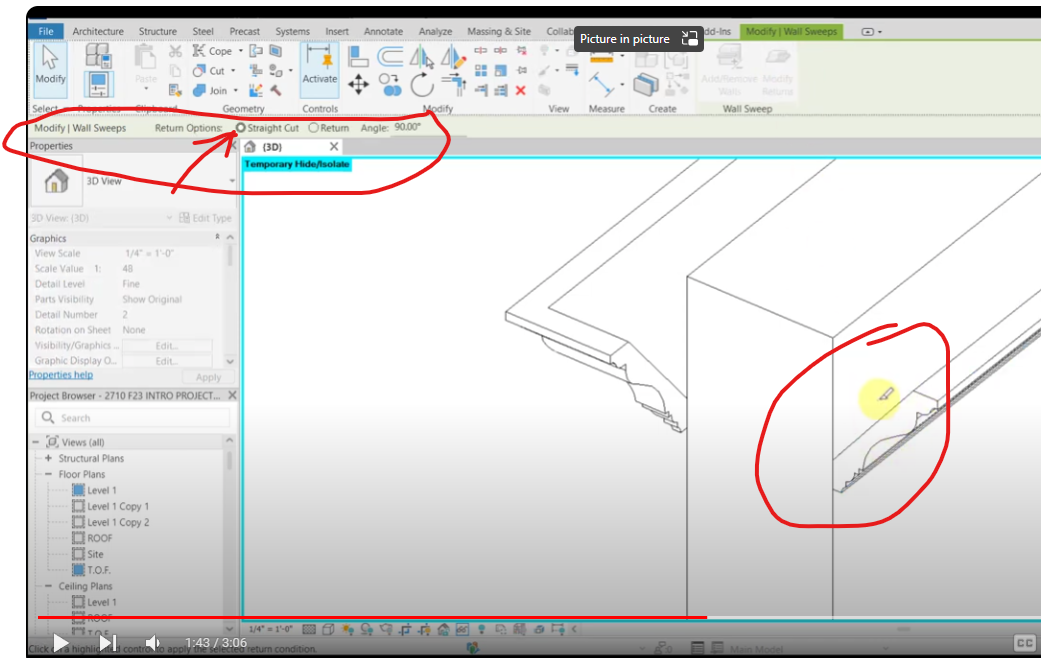This screenshot has height=658, width=1041.
Task: Switch to the Architecture ribbon tab
Action: coord(97,31)
